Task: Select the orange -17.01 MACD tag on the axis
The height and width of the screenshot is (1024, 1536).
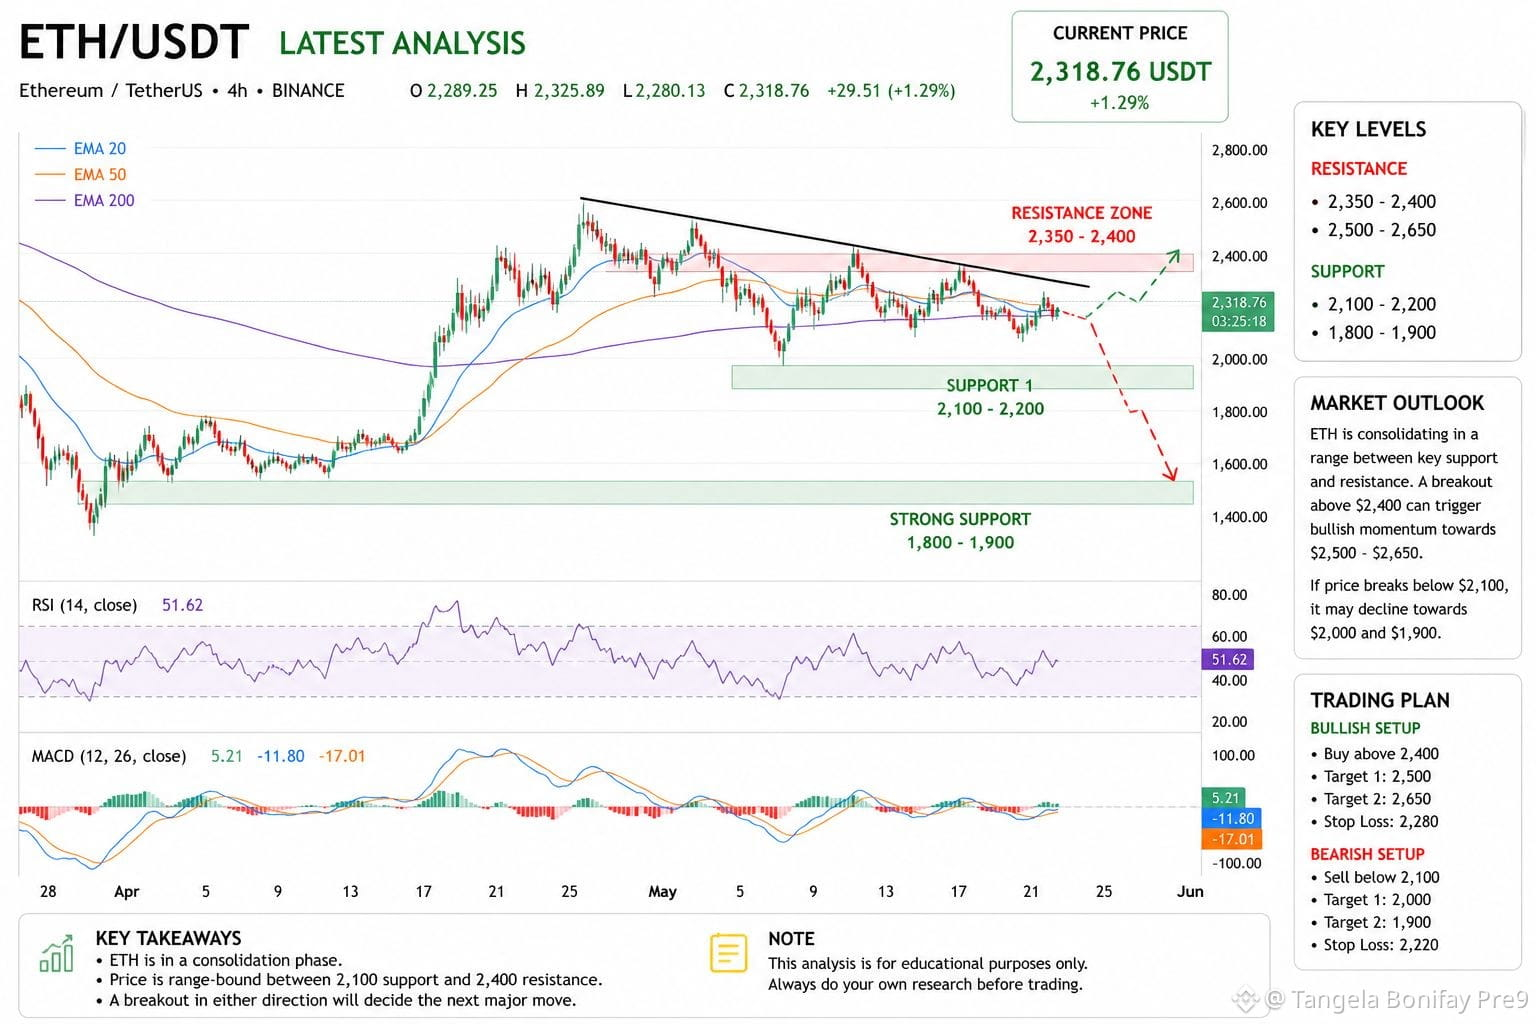Action: 1232,839
